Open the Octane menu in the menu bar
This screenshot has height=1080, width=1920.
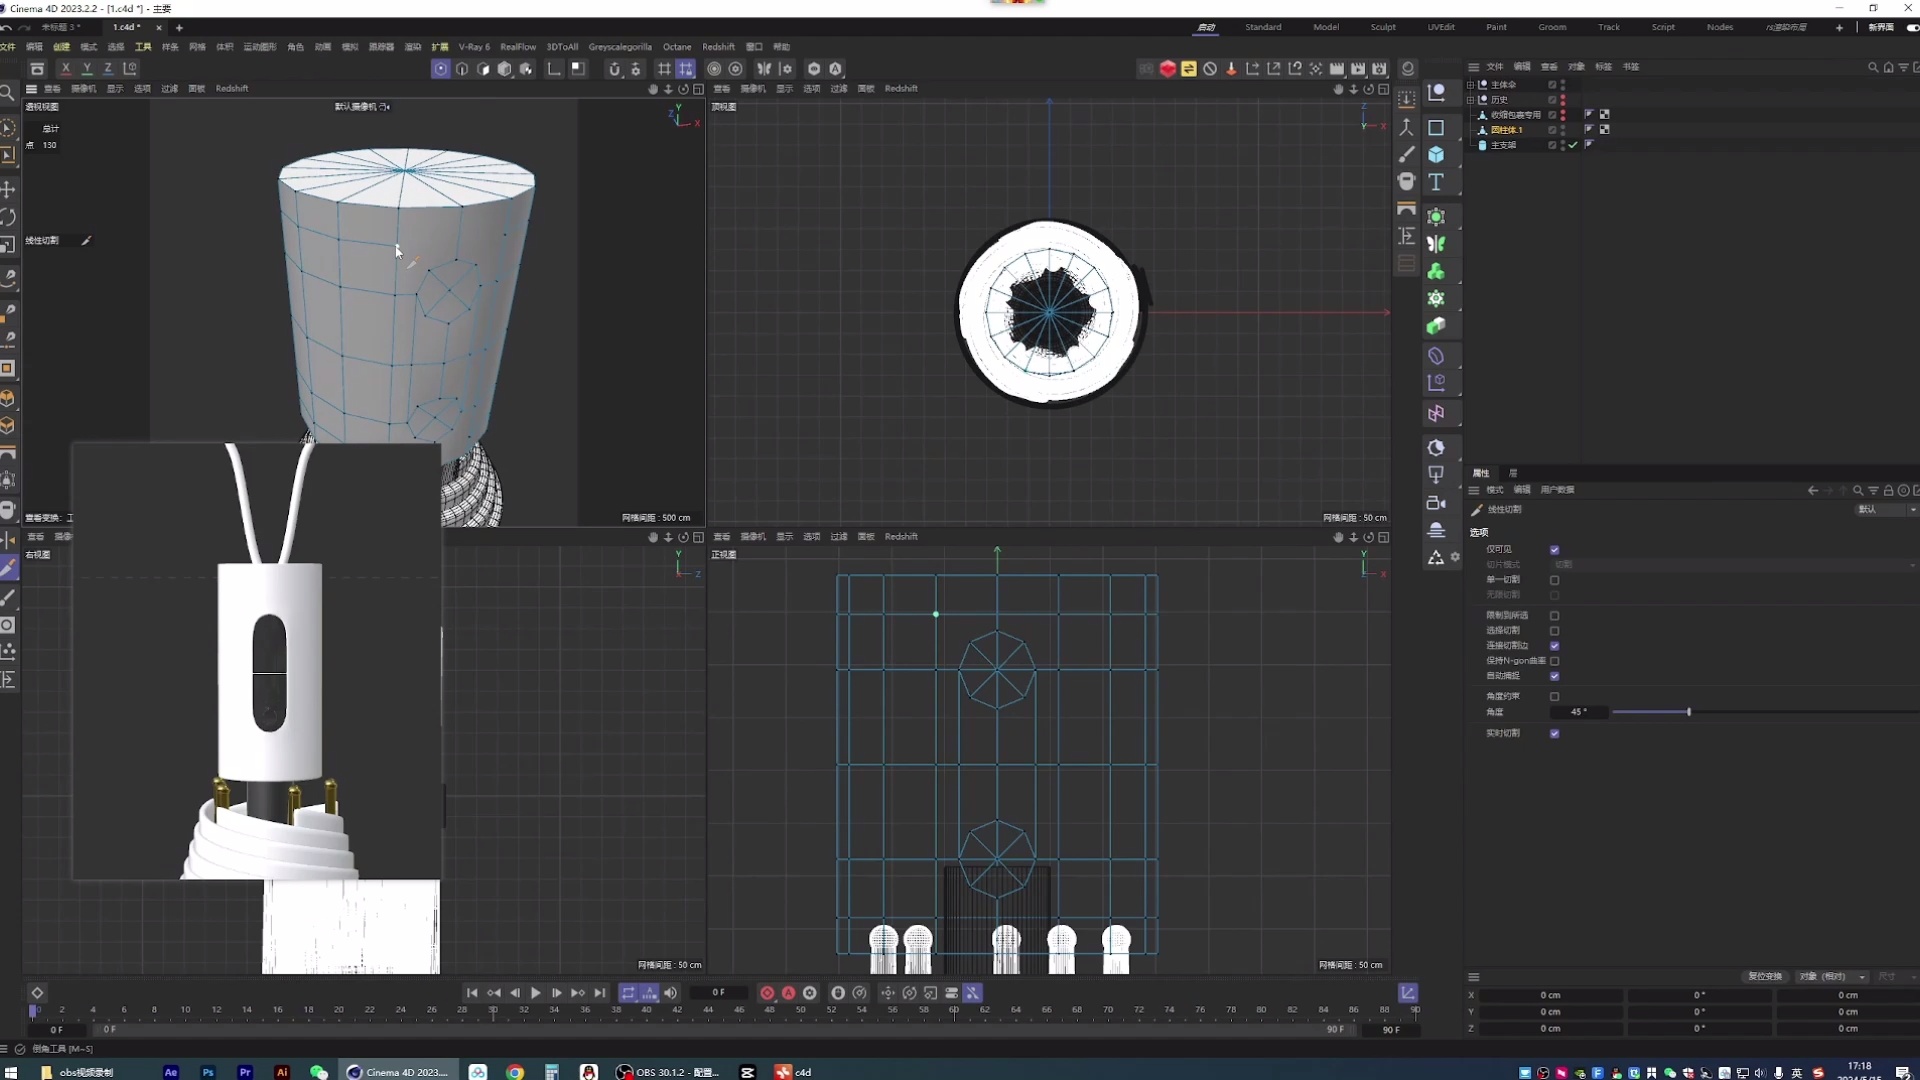point(677,46)
